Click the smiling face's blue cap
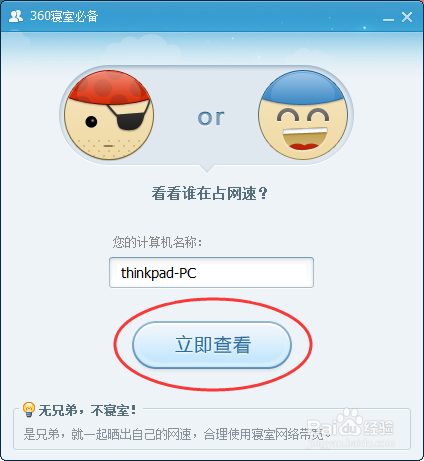The image size is (424, 461). click(x=303, y=87)
